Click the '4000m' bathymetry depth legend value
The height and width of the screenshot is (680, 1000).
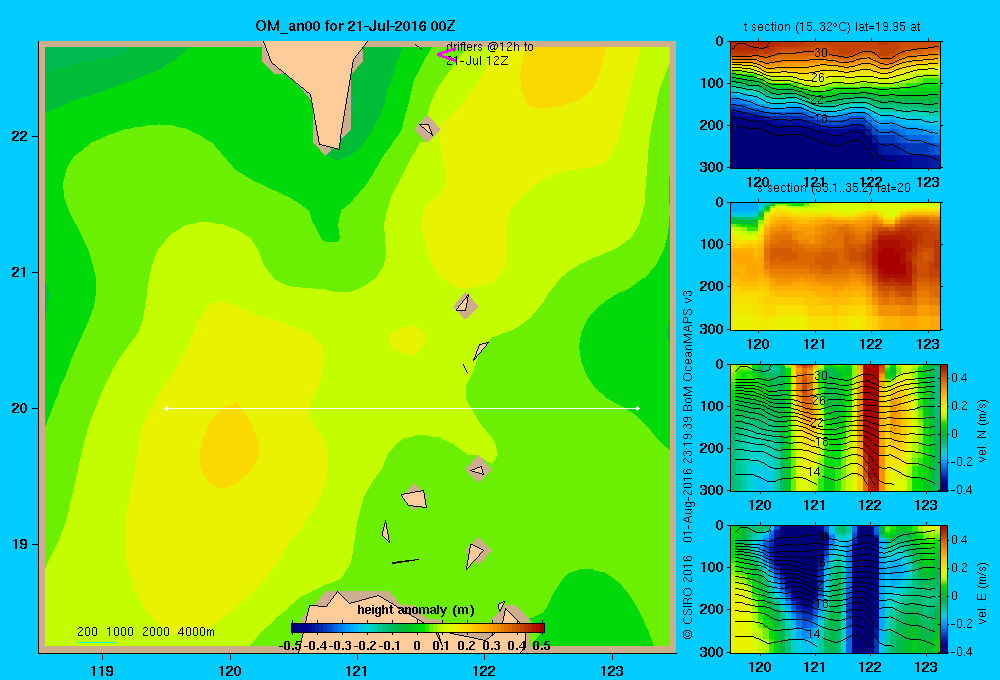coord(196,632)
